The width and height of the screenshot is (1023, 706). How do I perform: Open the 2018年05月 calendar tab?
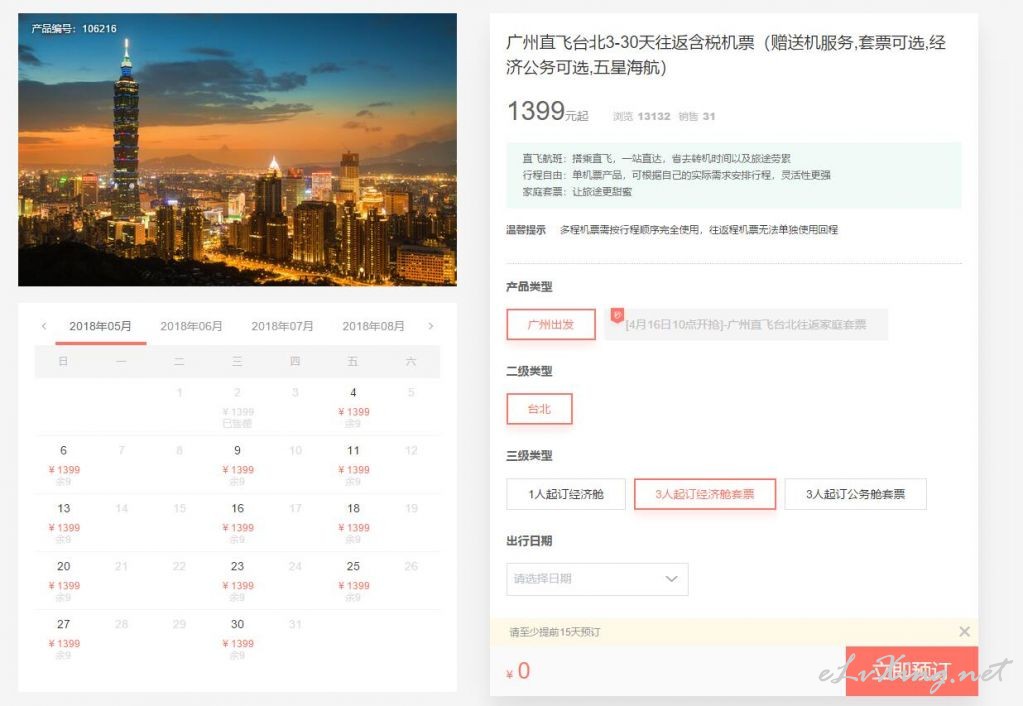(x=100, y=326)
